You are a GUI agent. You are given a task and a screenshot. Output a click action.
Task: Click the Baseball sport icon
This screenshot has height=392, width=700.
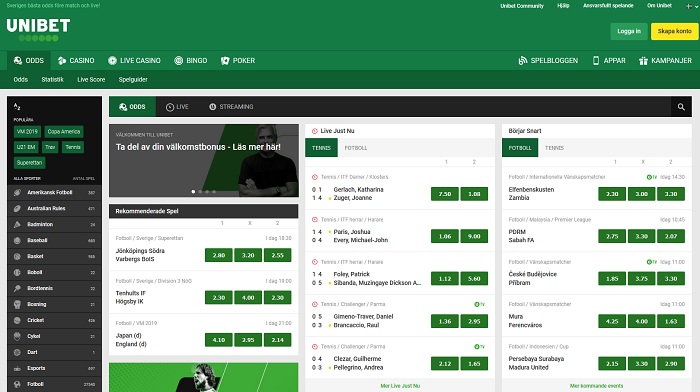point(17,240)
